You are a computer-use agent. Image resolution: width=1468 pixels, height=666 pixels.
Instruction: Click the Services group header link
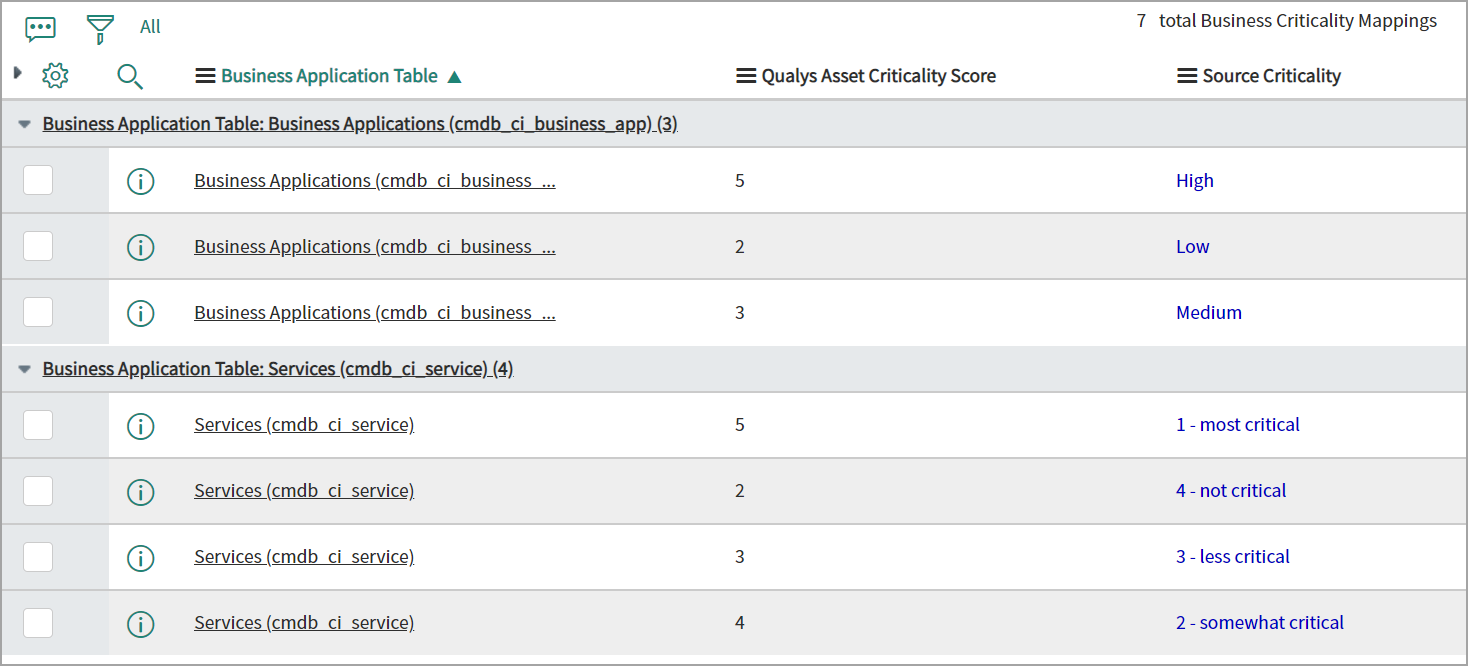coord(277,368)
